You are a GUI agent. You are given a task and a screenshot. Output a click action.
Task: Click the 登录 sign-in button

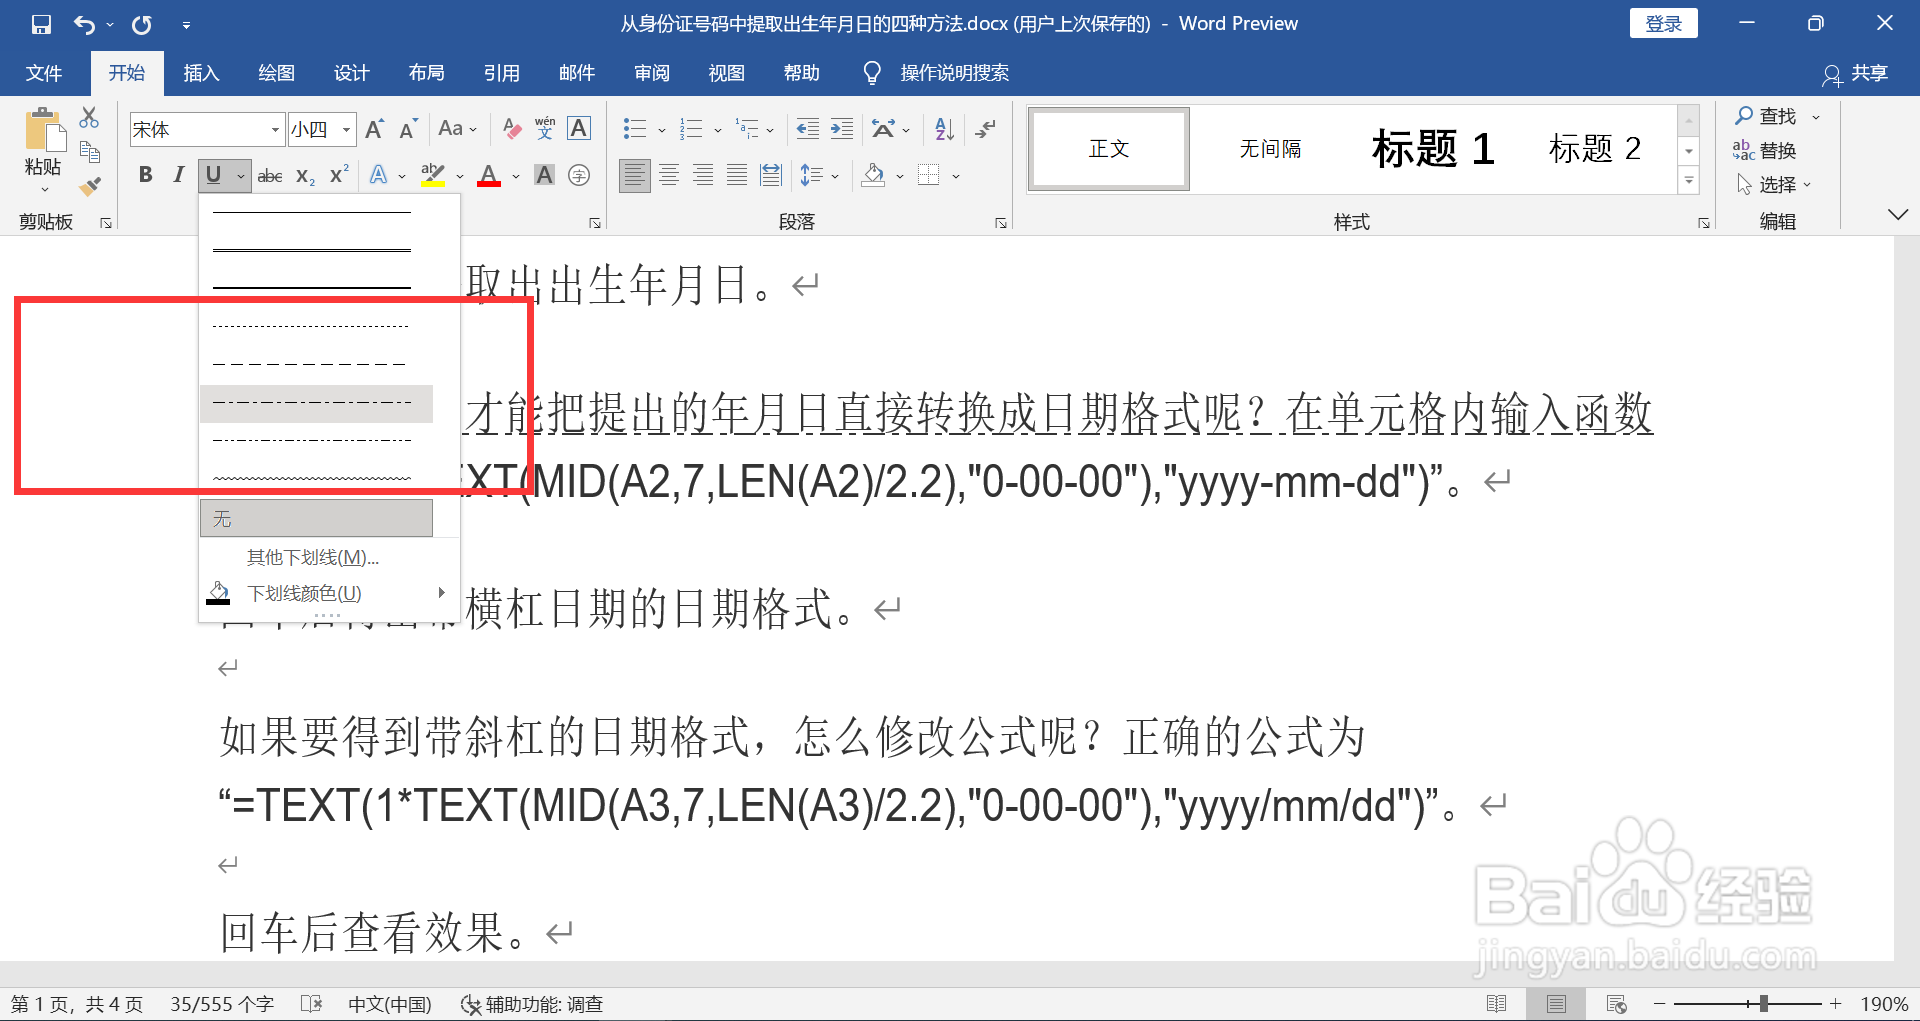pos(1664,24)
